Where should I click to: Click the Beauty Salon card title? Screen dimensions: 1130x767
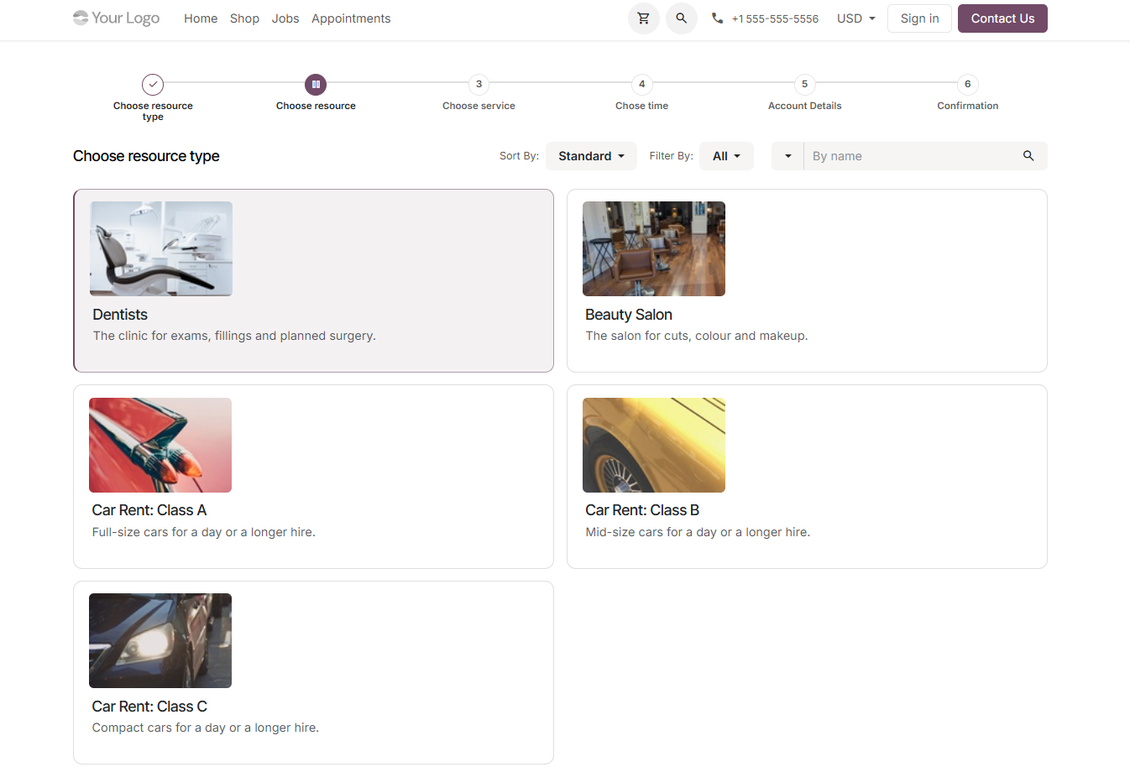tap(628, 315)
